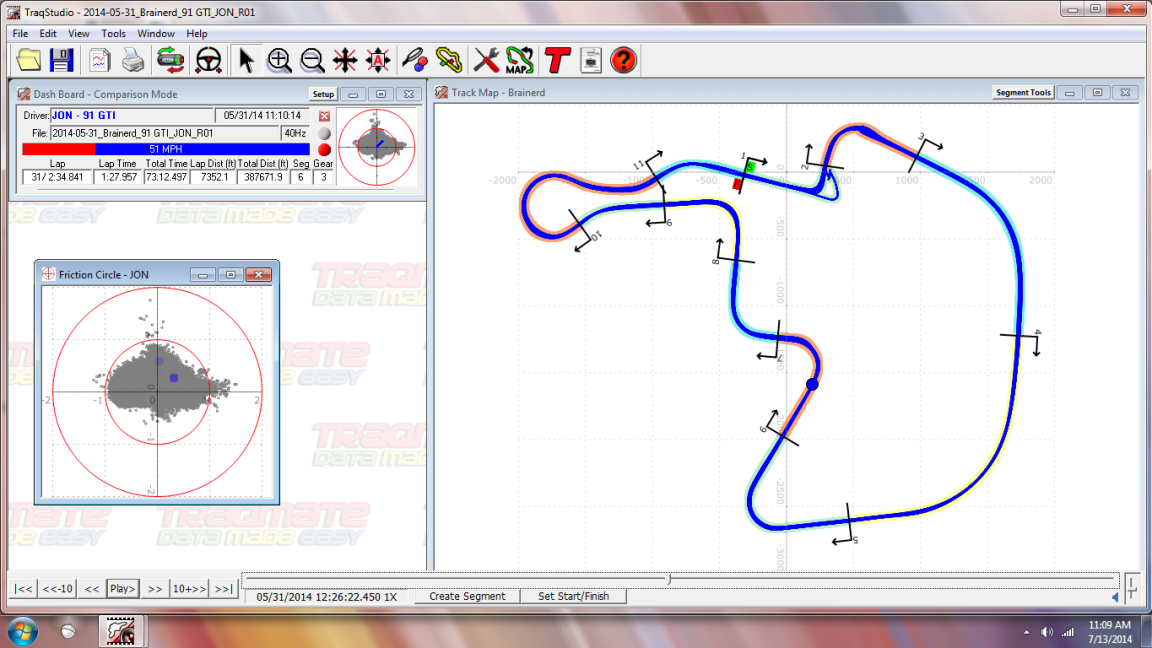The height and width of the screenshot is (648, 1152).
Task: Click the blue position dot on track map
Action: point(812,384)
